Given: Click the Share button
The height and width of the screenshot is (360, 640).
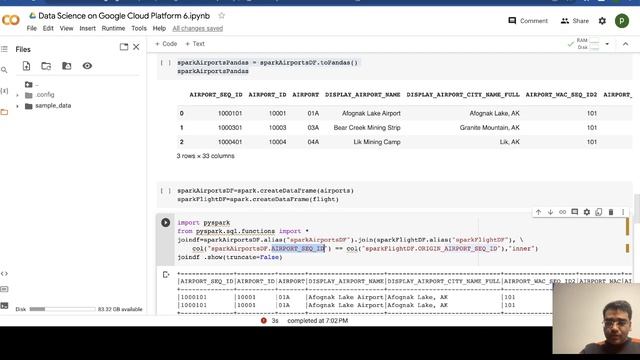Looking at the screenshot, I should (575, 21).
